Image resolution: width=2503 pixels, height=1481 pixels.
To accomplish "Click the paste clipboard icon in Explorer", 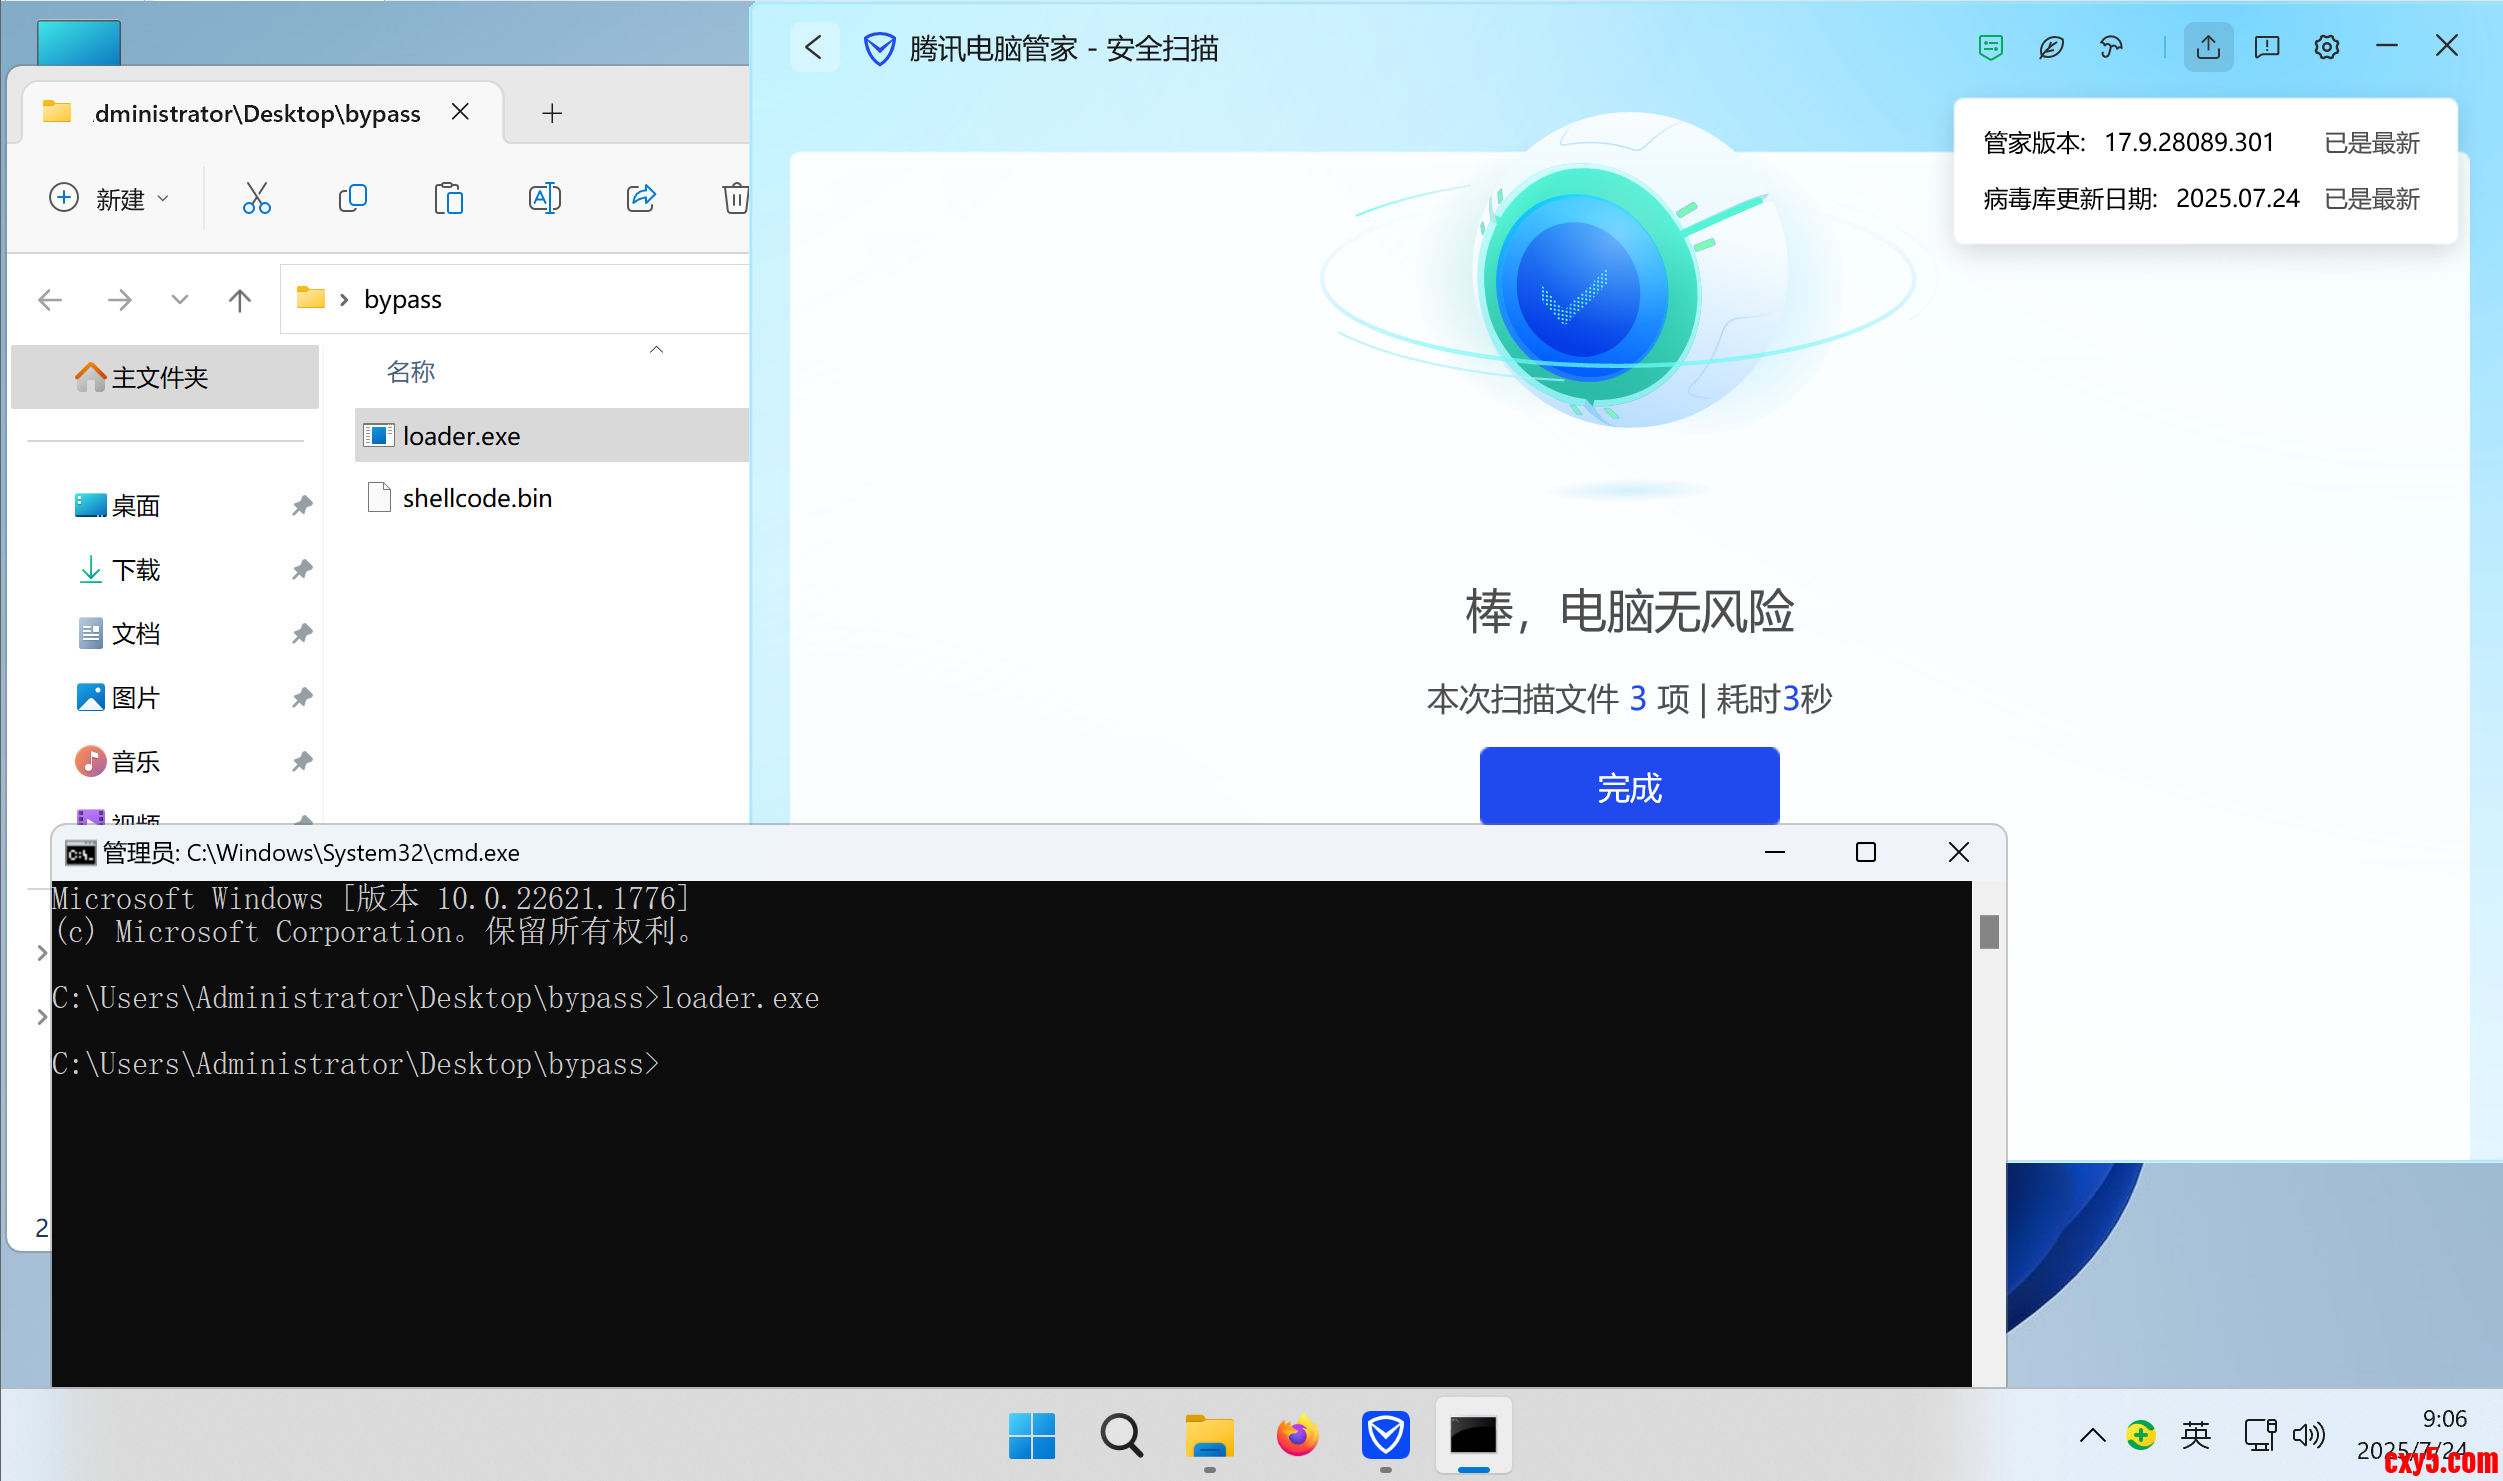I will coord(448,198).
